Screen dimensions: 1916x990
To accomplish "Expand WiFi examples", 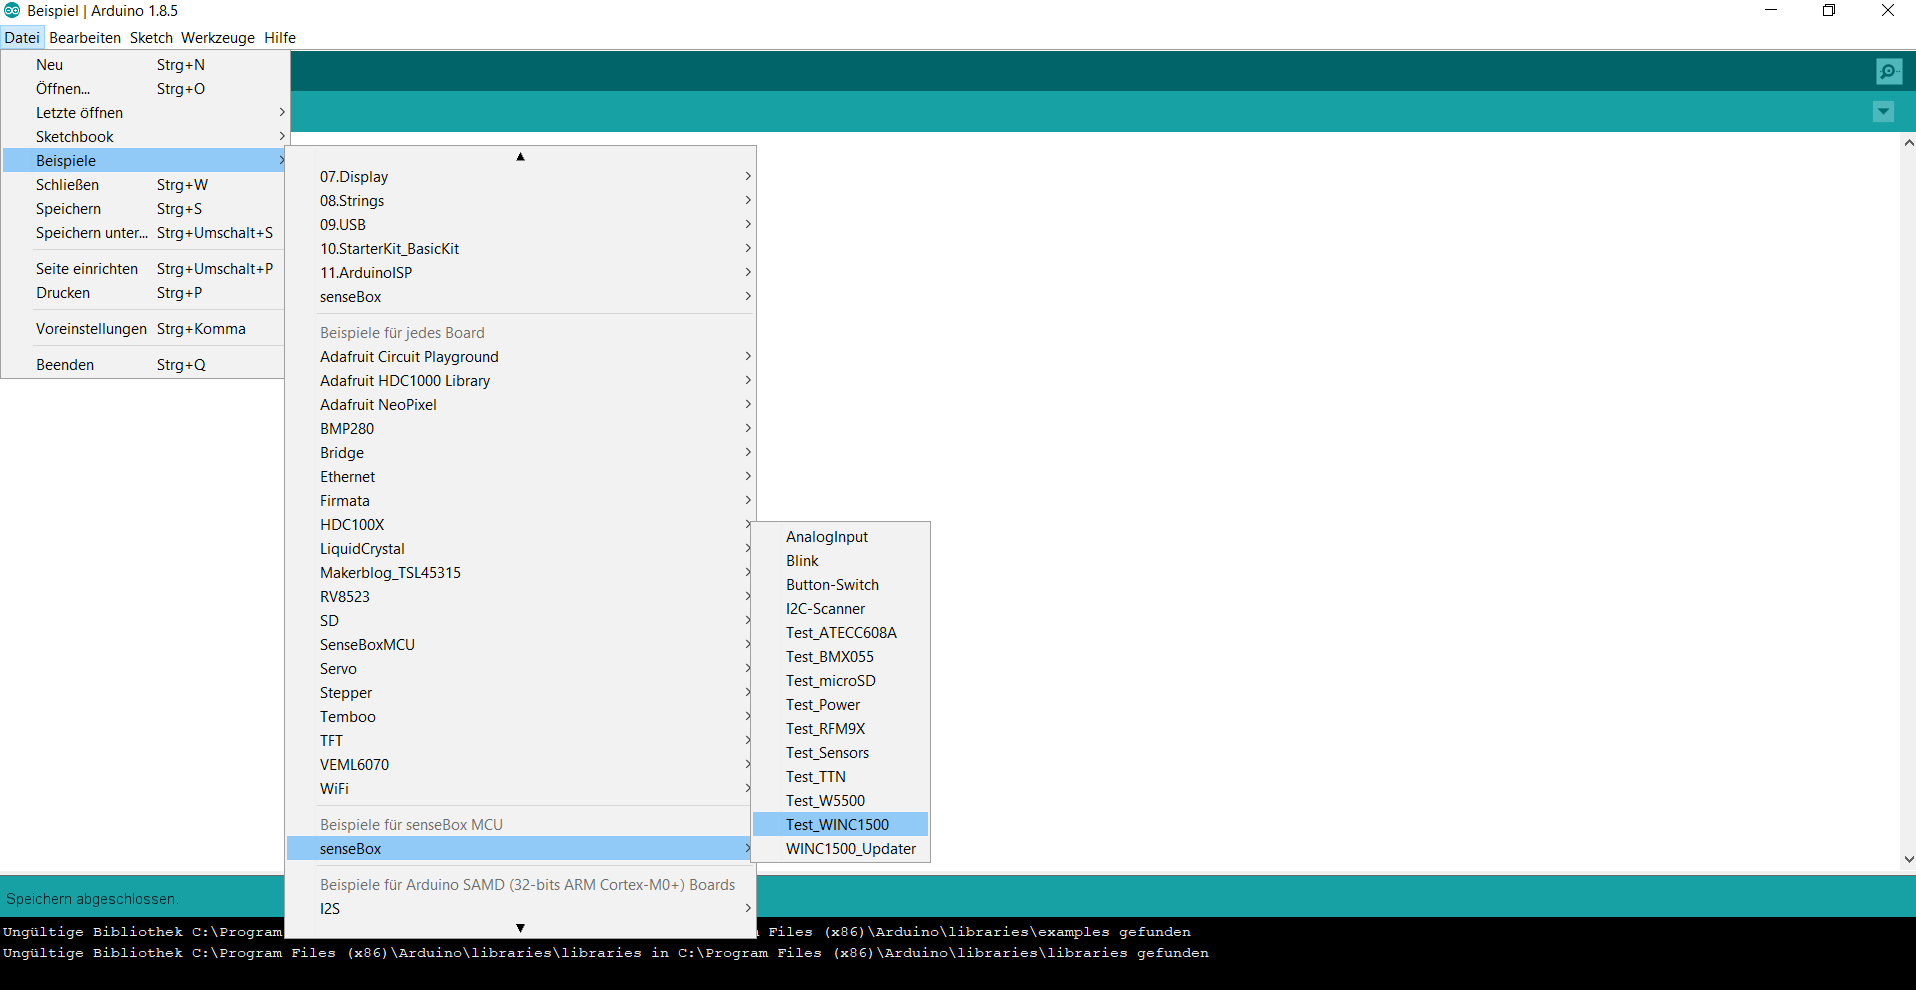I will (521, 789).
